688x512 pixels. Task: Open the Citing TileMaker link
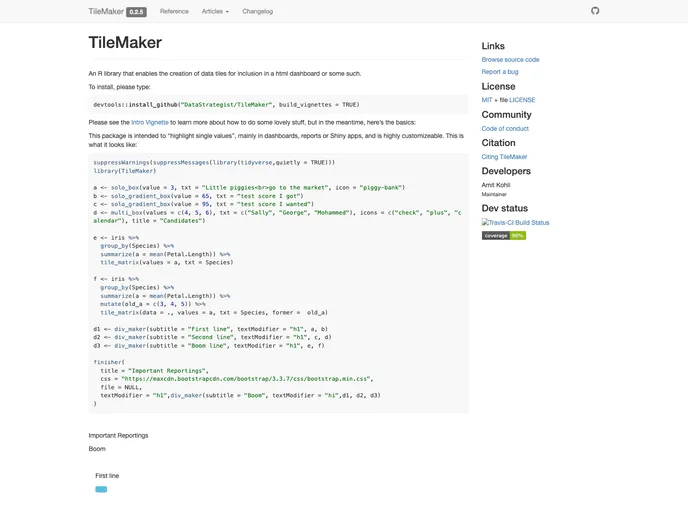[504, 157]
